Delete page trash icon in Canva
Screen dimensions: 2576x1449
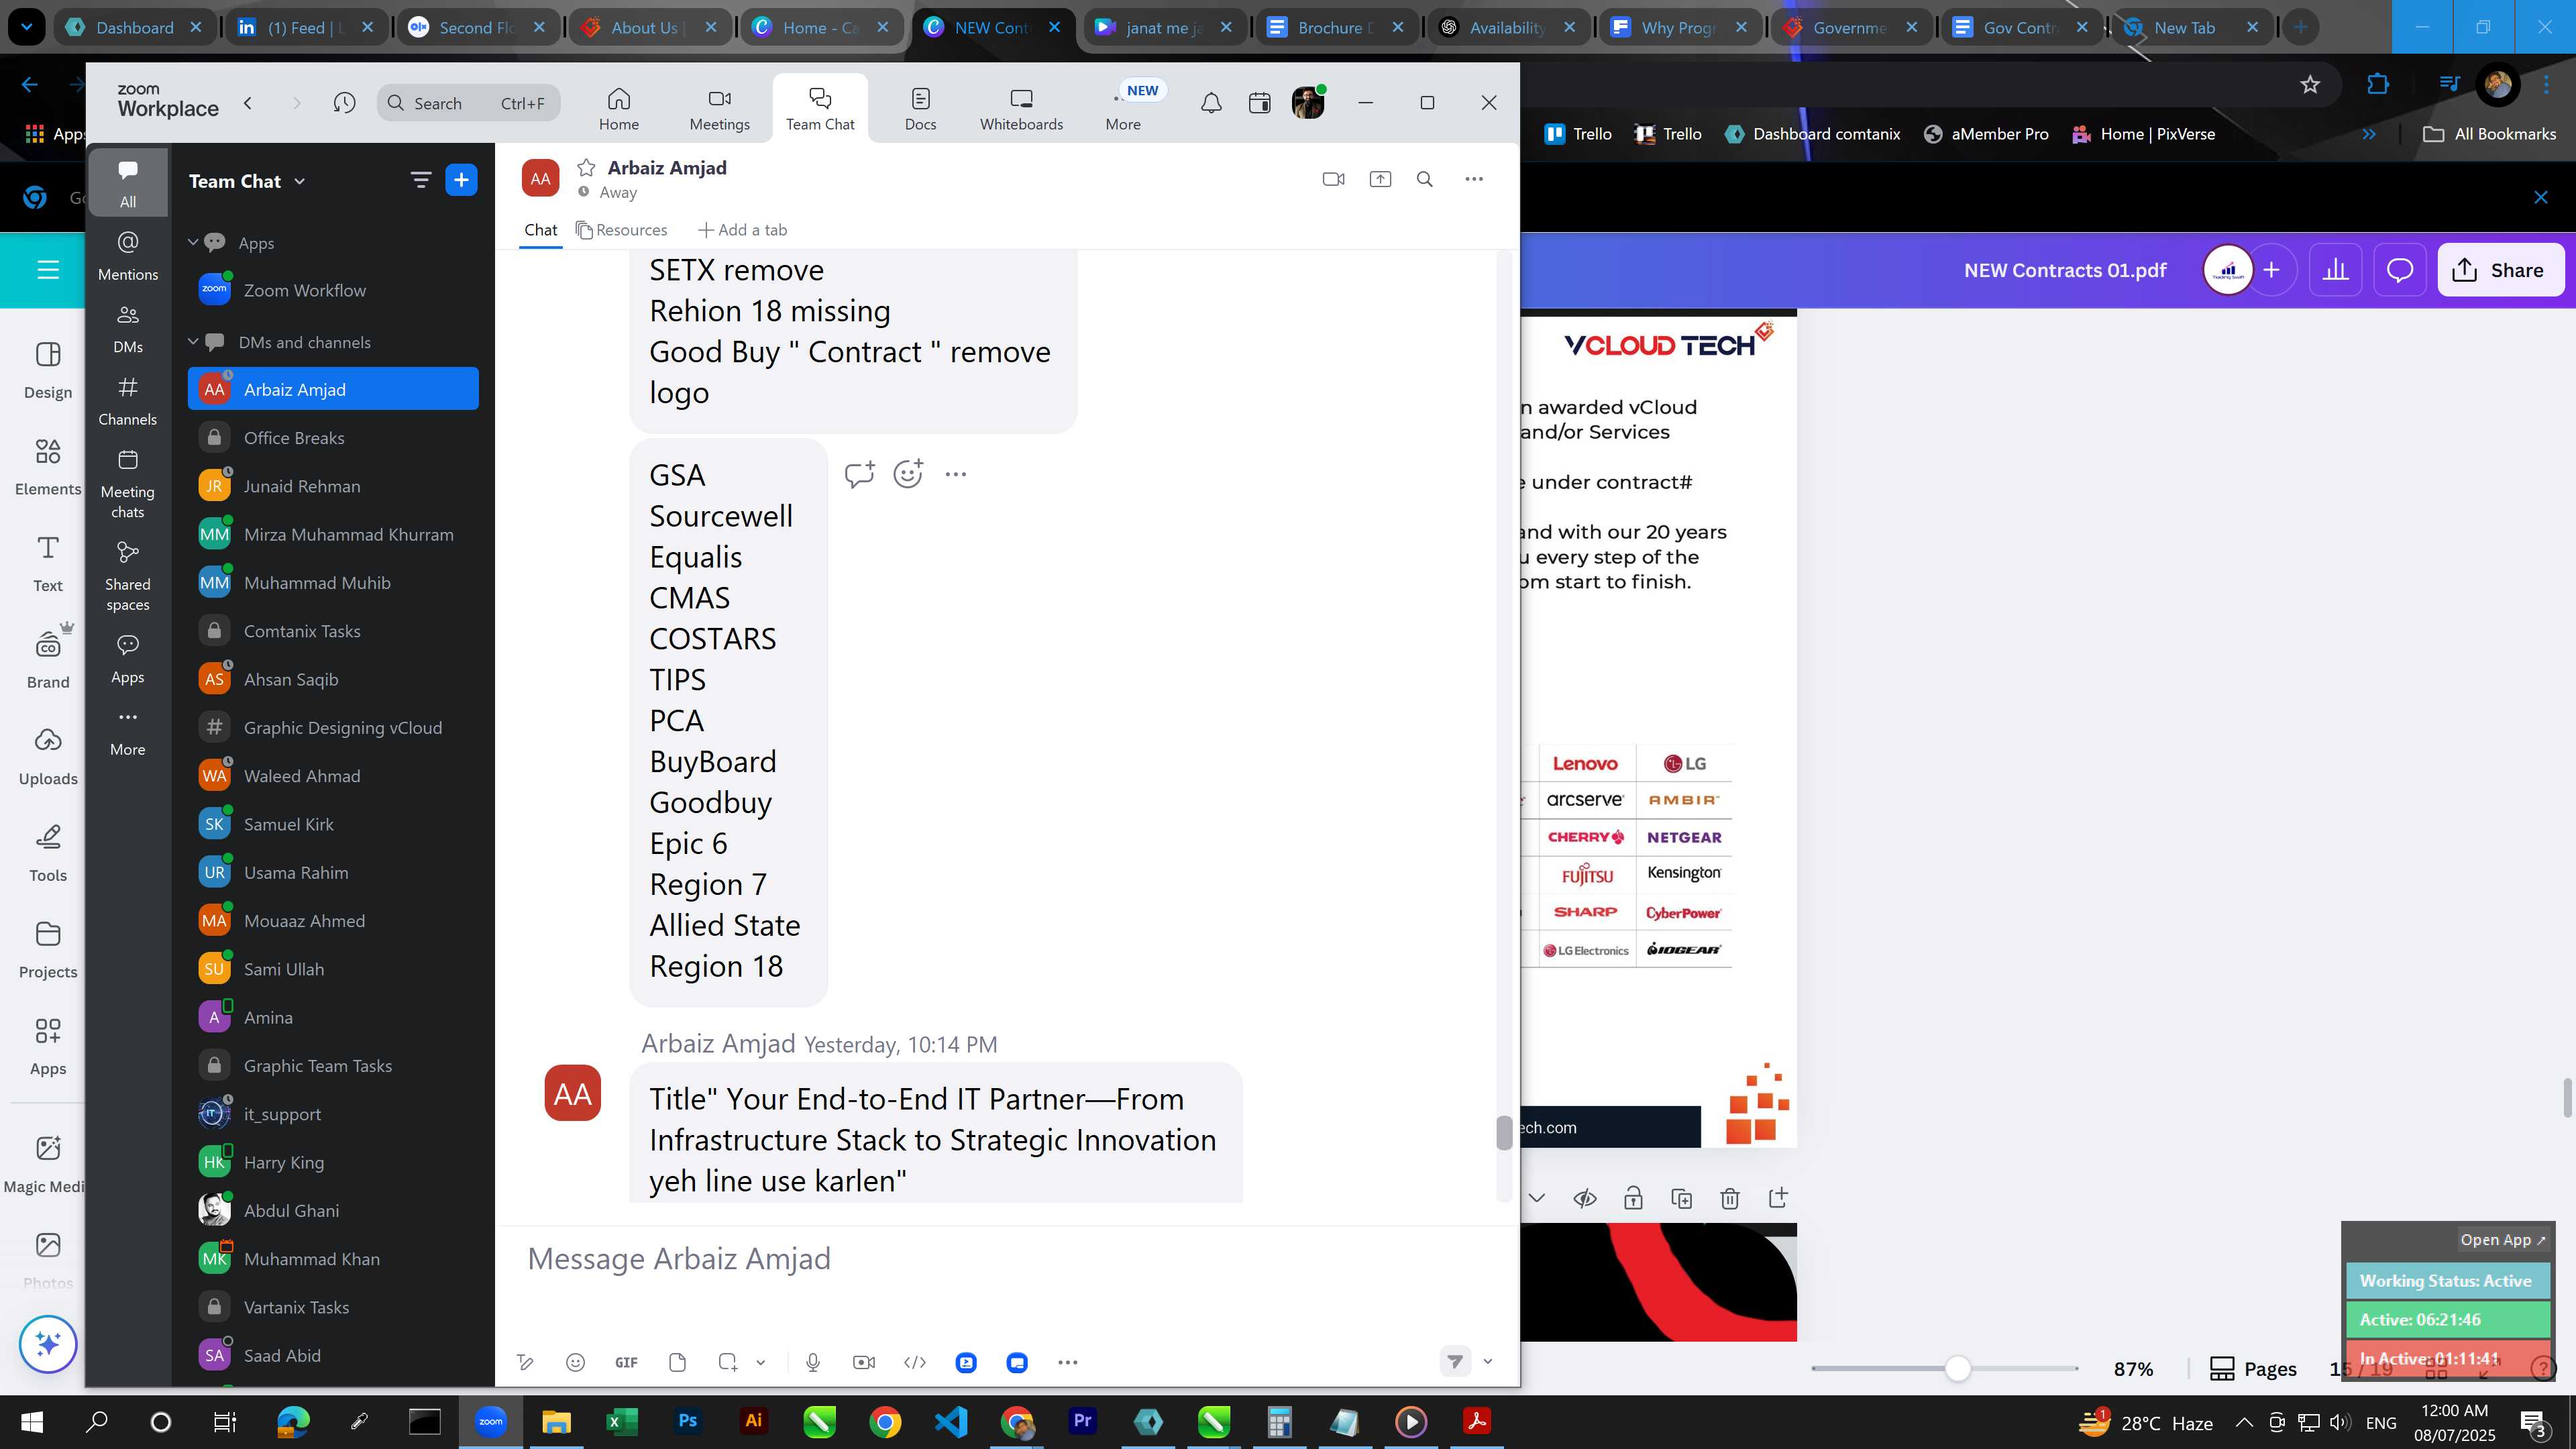[x=1730, y=1198]
